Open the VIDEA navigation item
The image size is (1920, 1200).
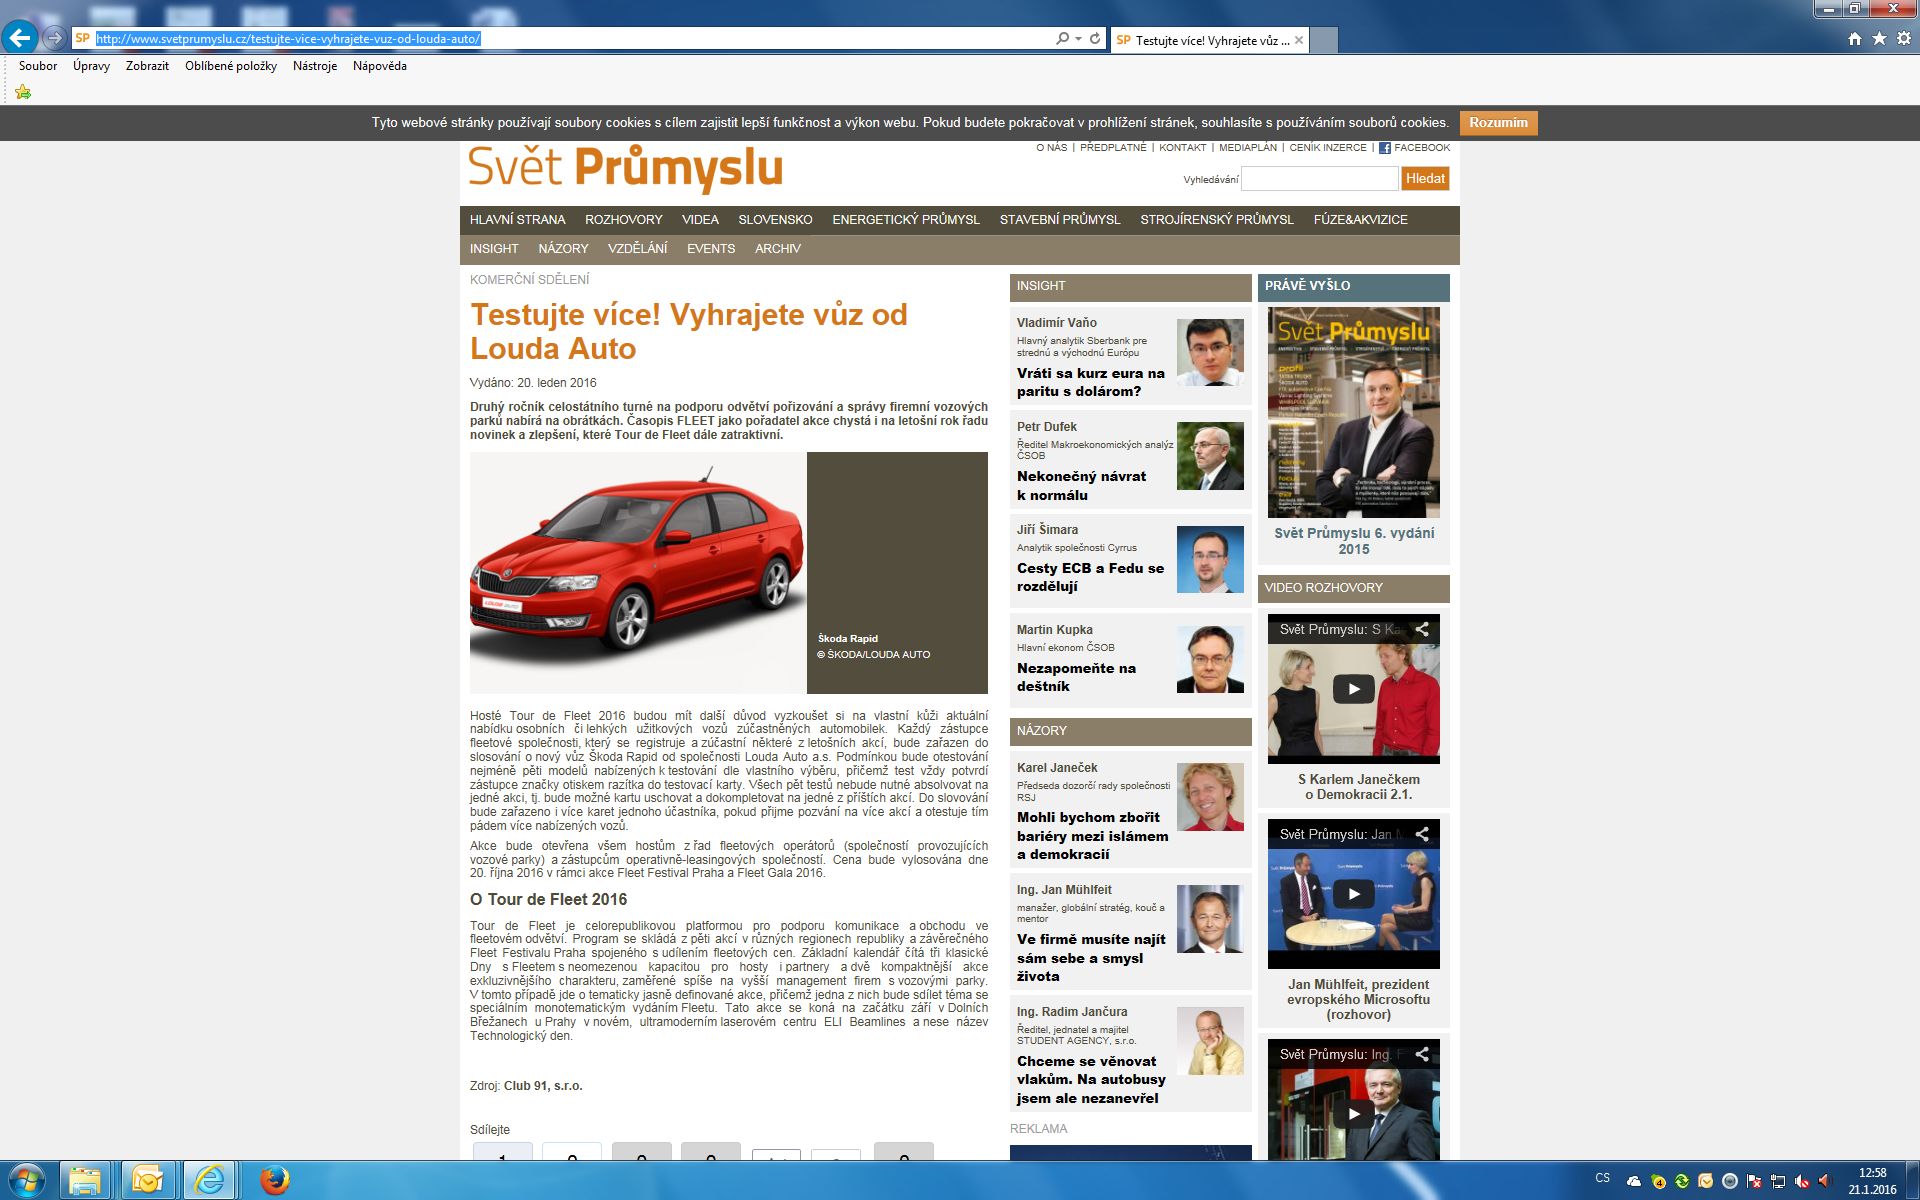[700, 220]
